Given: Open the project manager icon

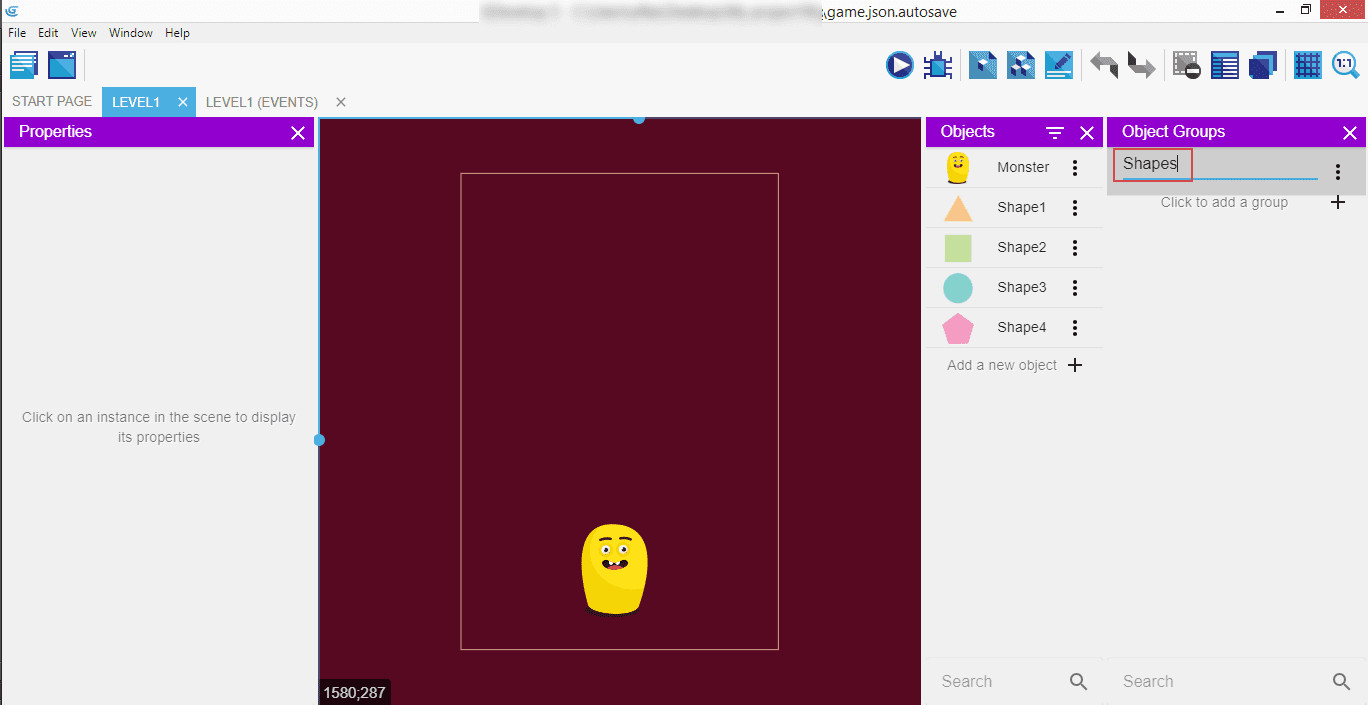Looking at the screenshot, I should 24,66.
